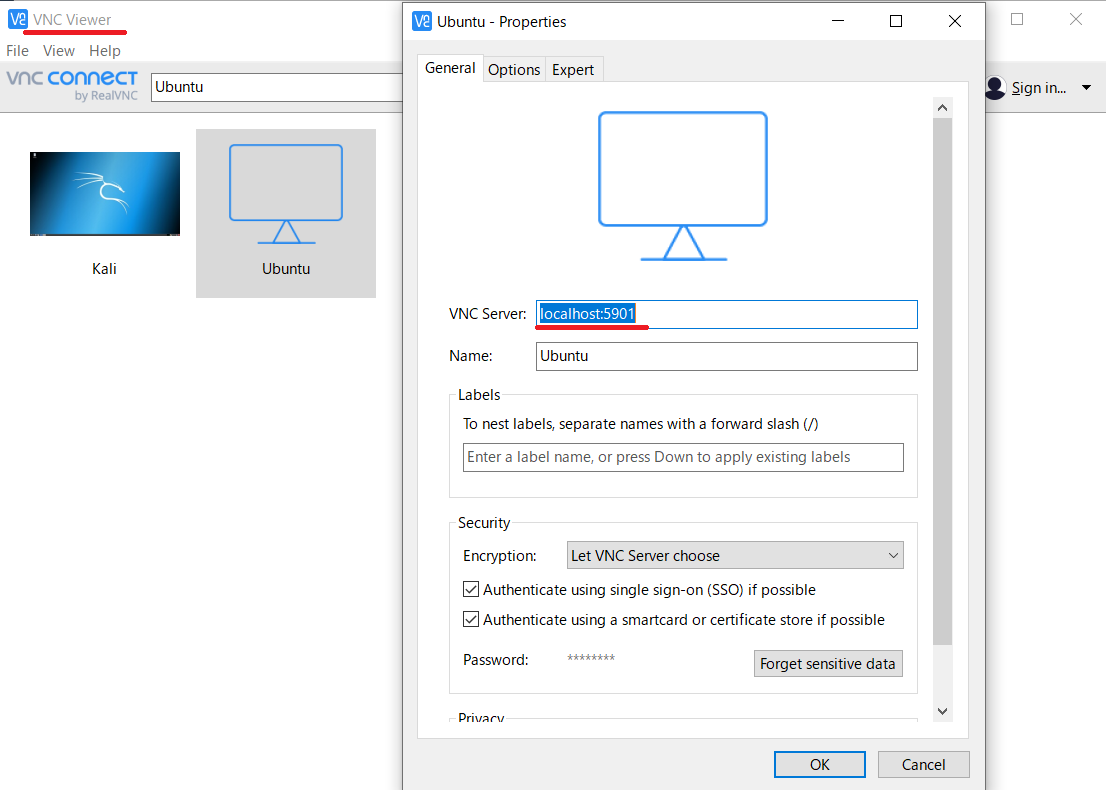1106x790 pixels.
Task: Click the scrollbar up arrow in properties
Action: 942,108
